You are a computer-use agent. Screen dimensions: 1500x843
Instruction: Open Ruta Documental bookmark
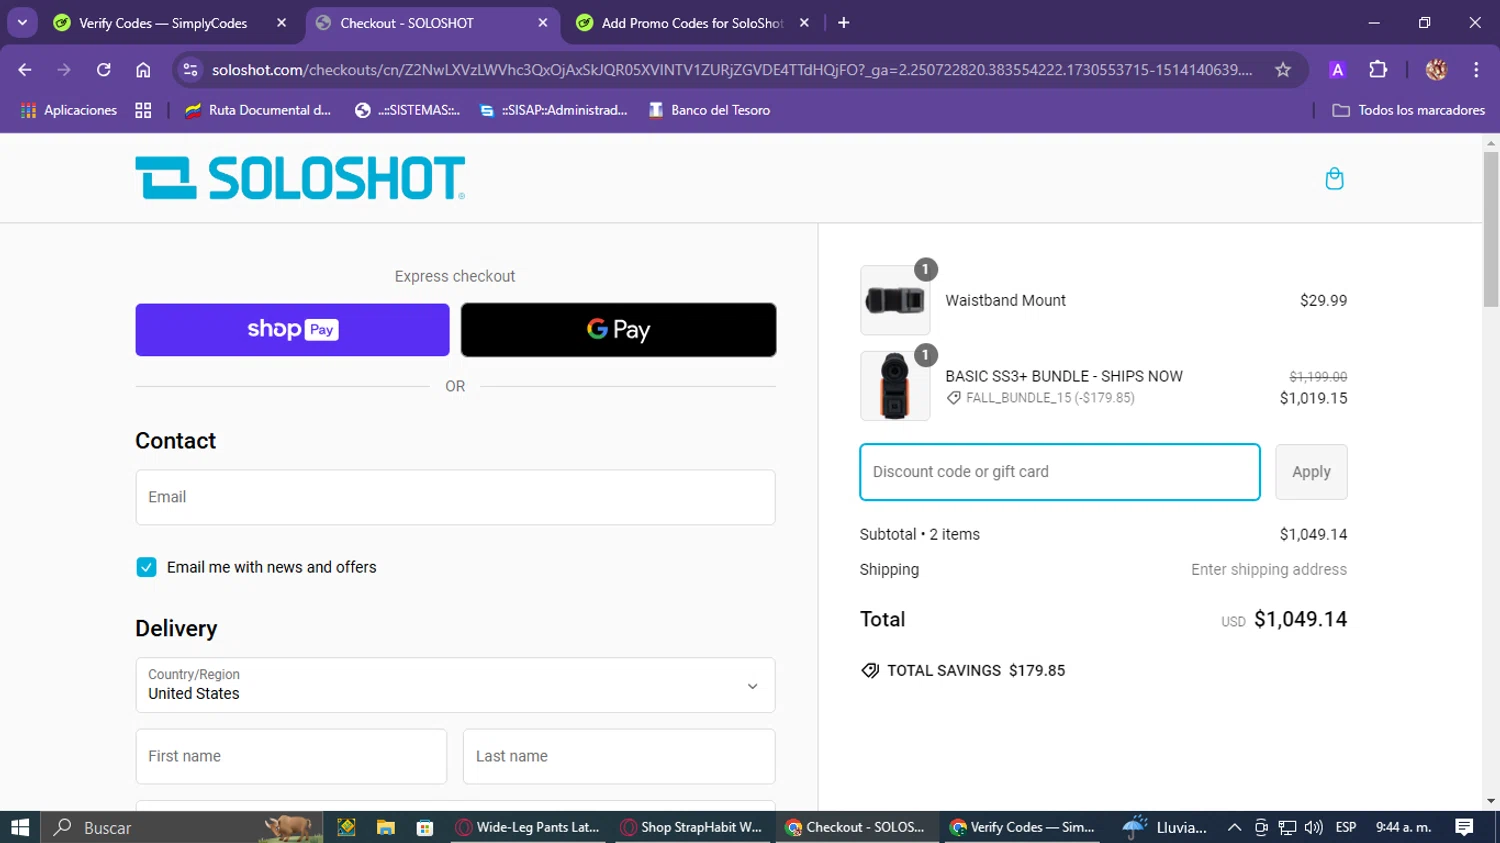point(258,110)
